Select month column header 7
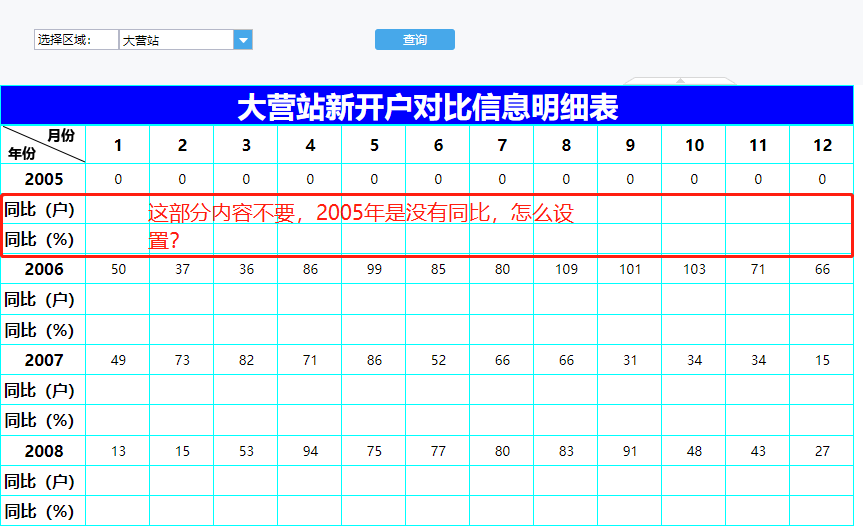Screen dimensions: 863x528 [x=502, y=145]
